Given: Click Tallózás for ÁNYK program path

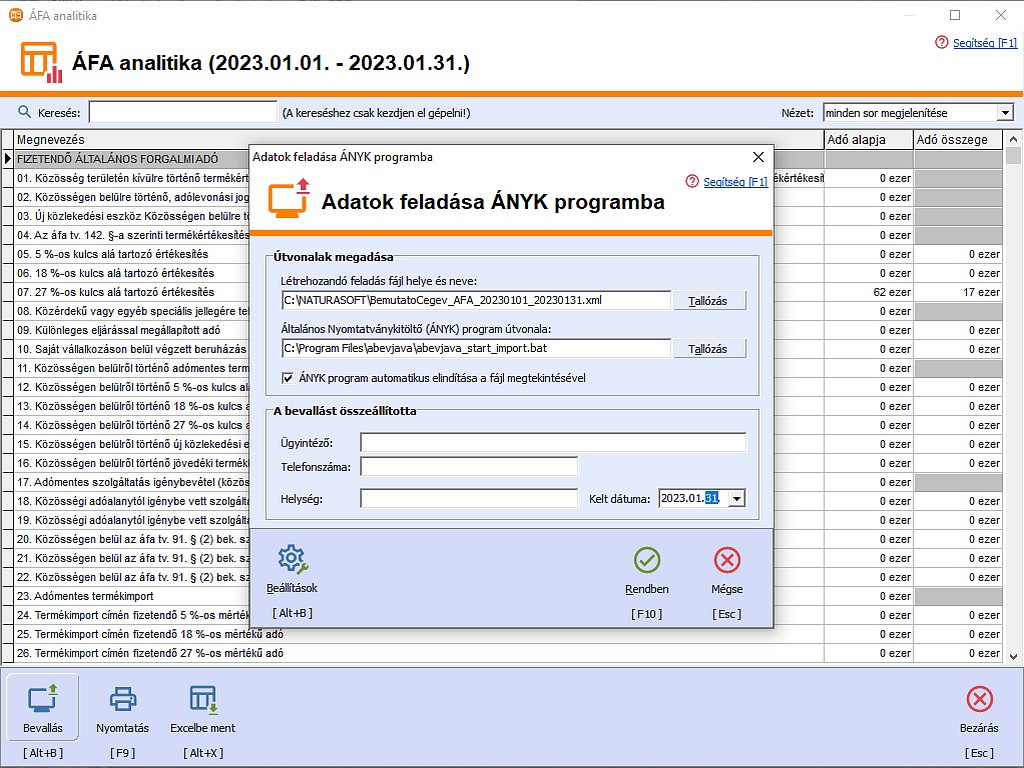Looking at the screenshot, I should click(709, 349).
